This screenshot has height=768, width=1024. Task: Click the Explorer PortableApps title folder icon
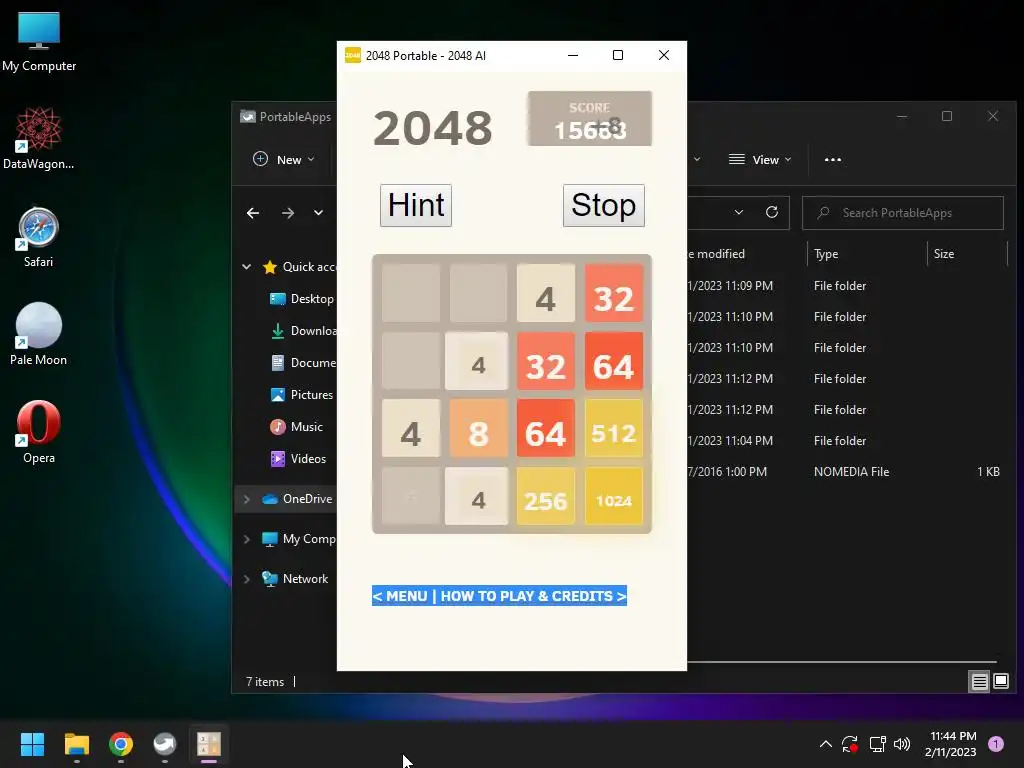tap(248, 117)
